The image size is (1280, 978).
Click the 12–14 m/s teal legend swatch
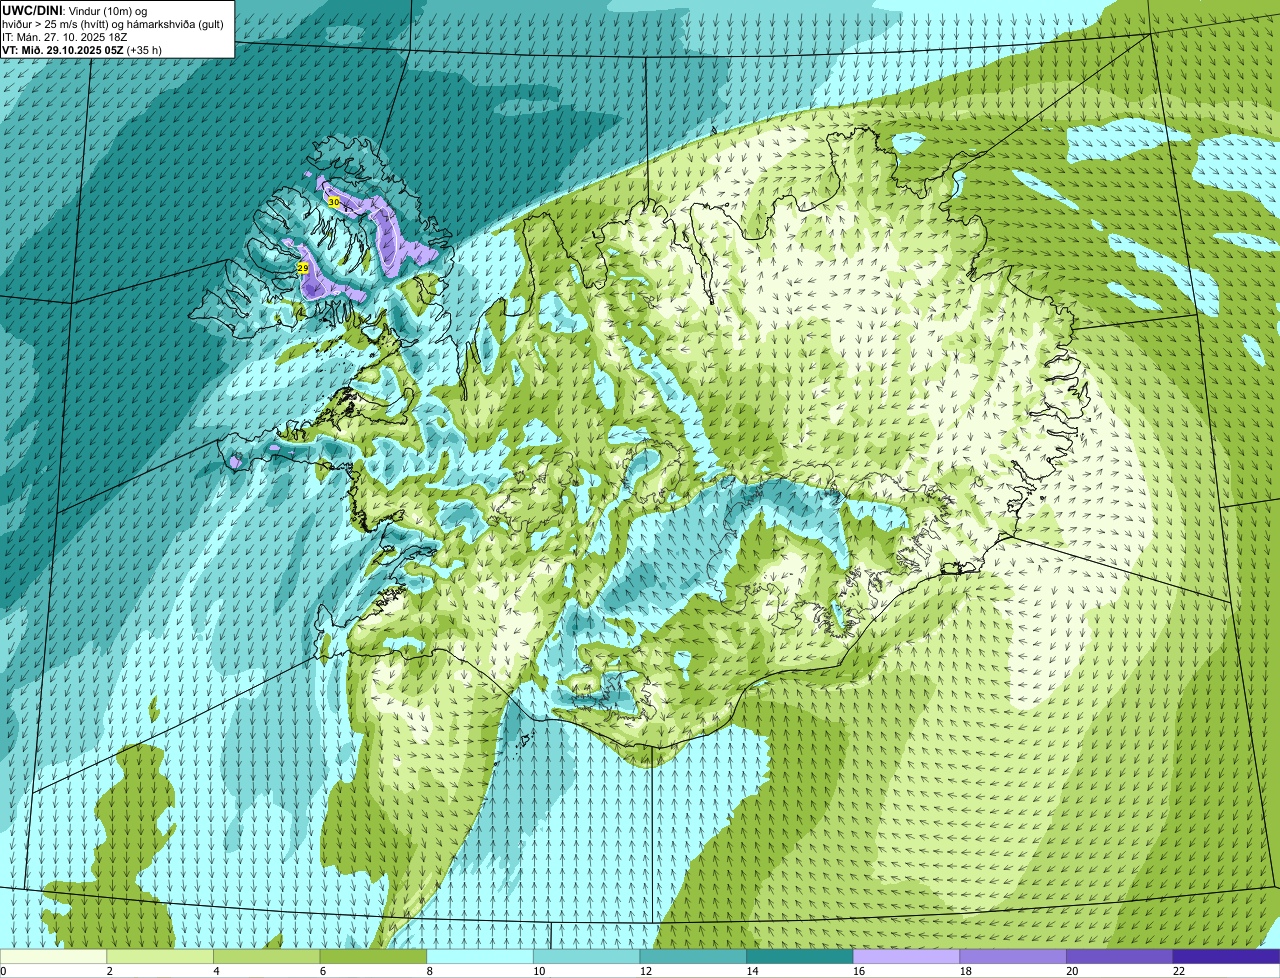pyautogui.click(x=693, y=956)
